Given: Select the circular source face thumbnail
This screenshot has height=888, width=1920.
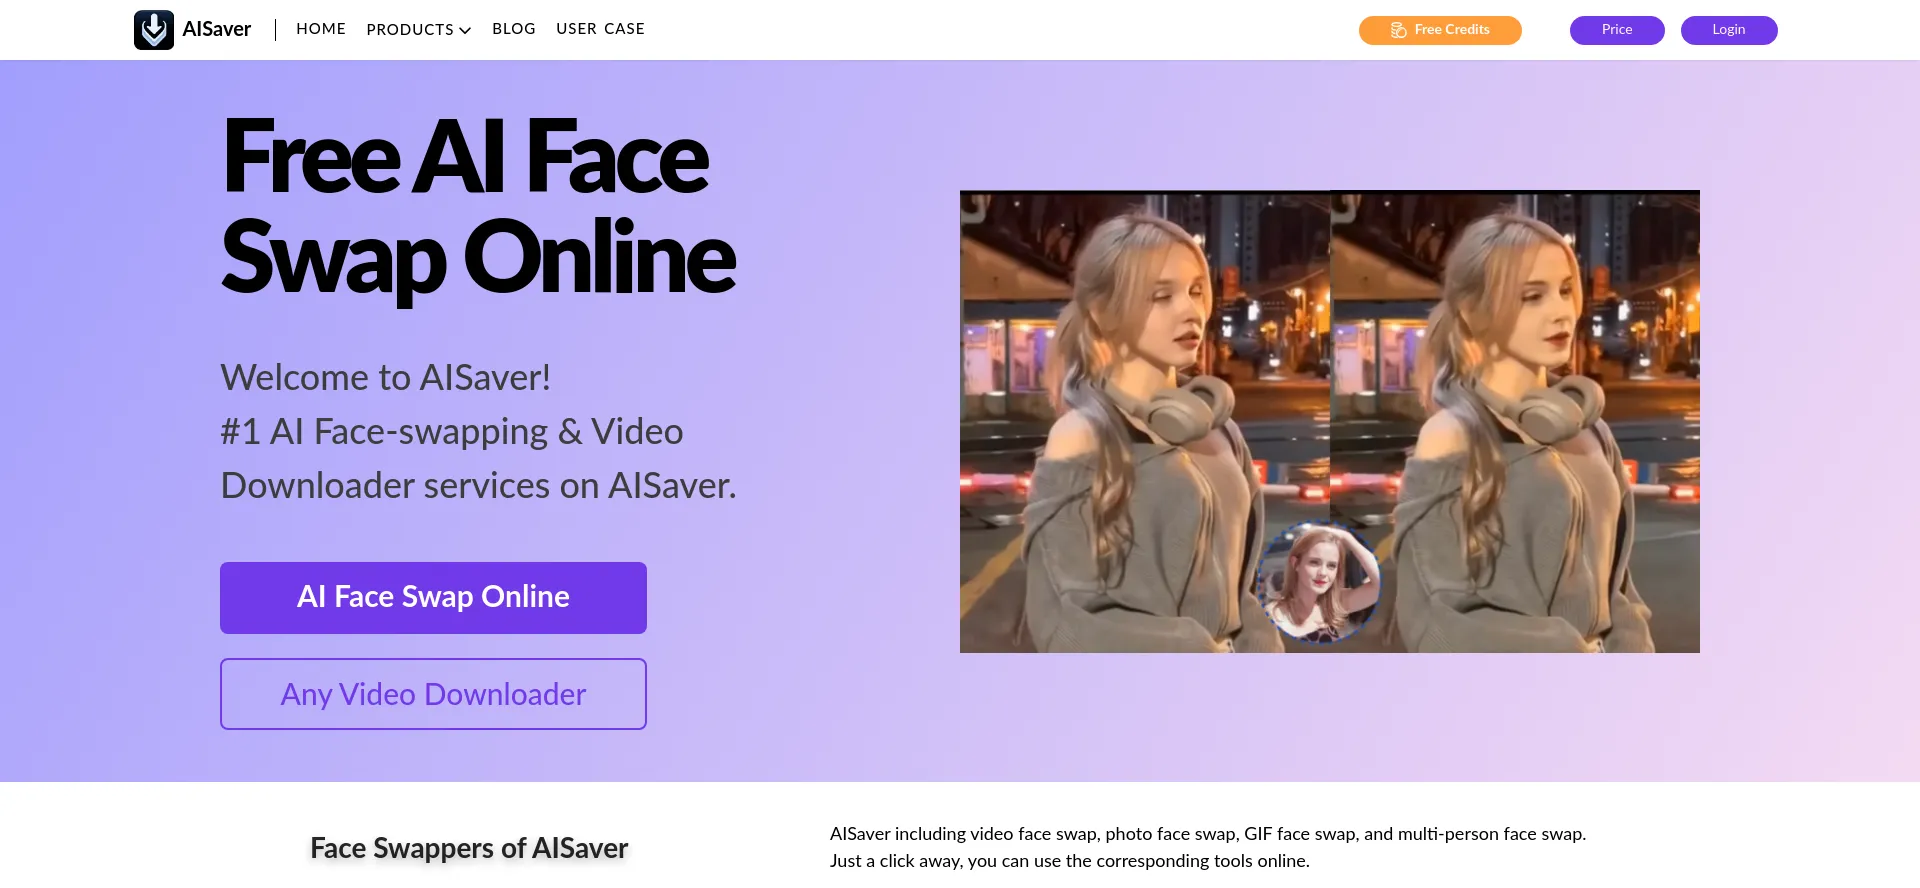Looking at the screenshot, I should 1318,582.
